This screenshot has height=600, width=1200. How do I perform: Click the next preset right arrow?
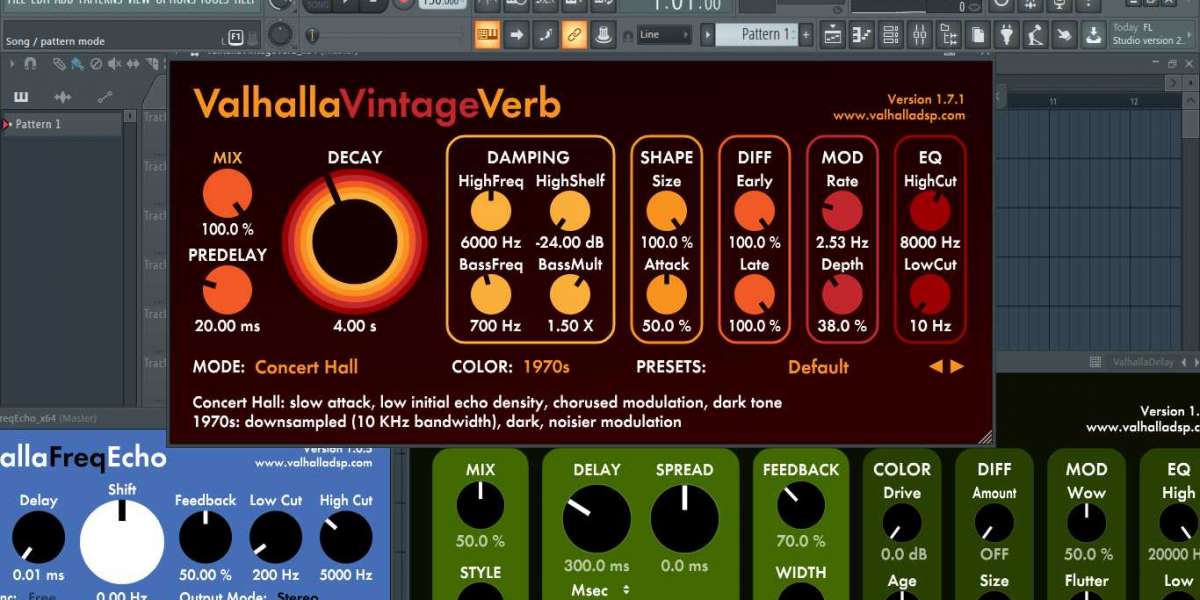click(957, 367)
